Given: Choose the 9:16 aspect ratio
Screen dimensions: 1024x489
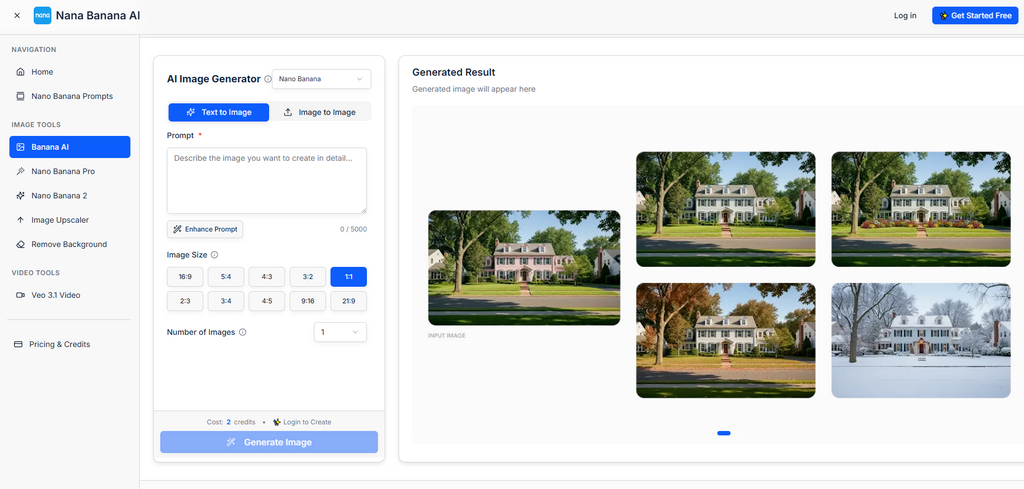Looking at the screenshot, I should 308,301.
